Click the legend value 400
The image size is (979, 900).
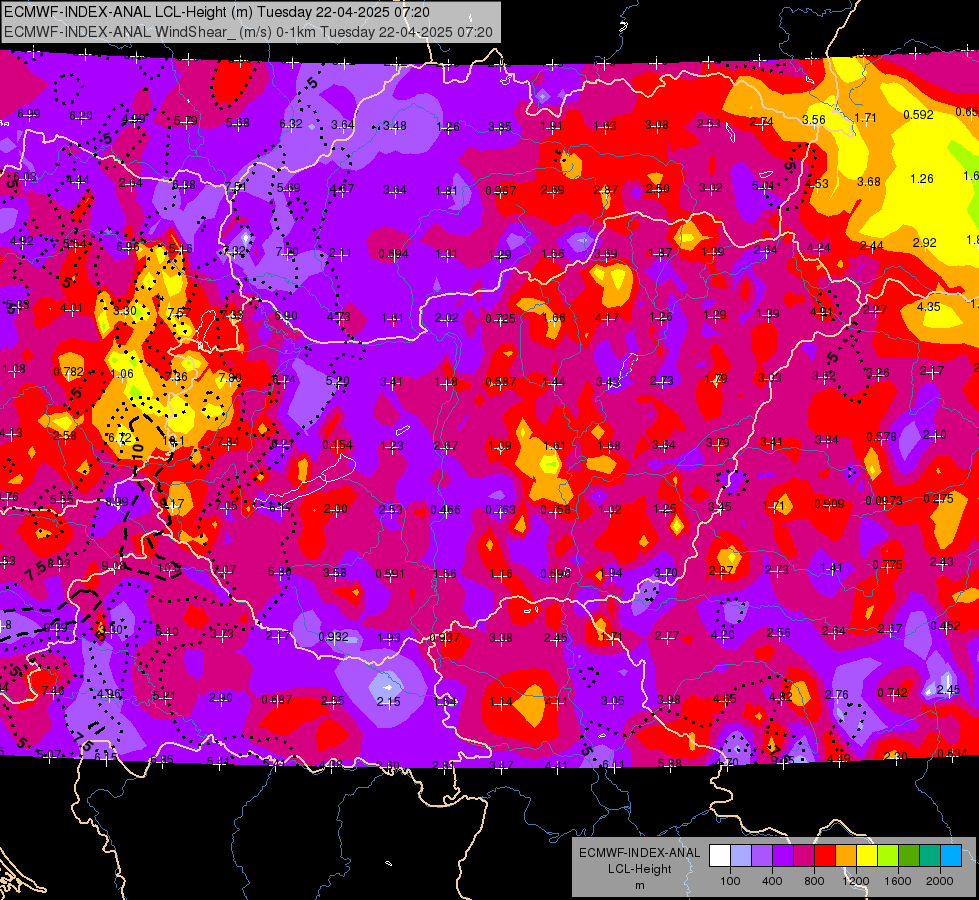coord(772,881)
